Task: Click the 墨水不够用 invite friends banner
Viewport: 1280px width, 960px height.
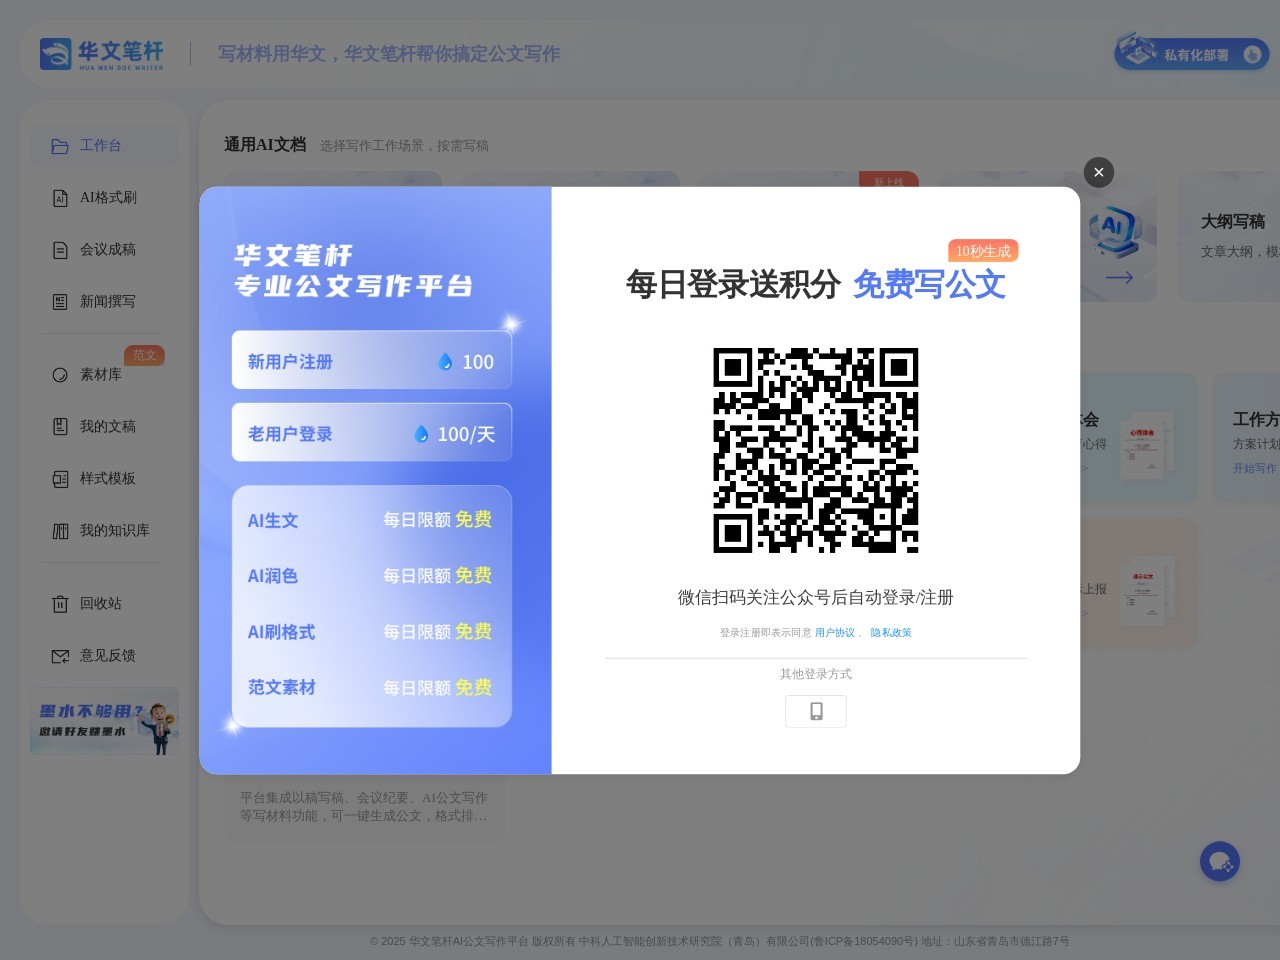Action: click(104, 721)
